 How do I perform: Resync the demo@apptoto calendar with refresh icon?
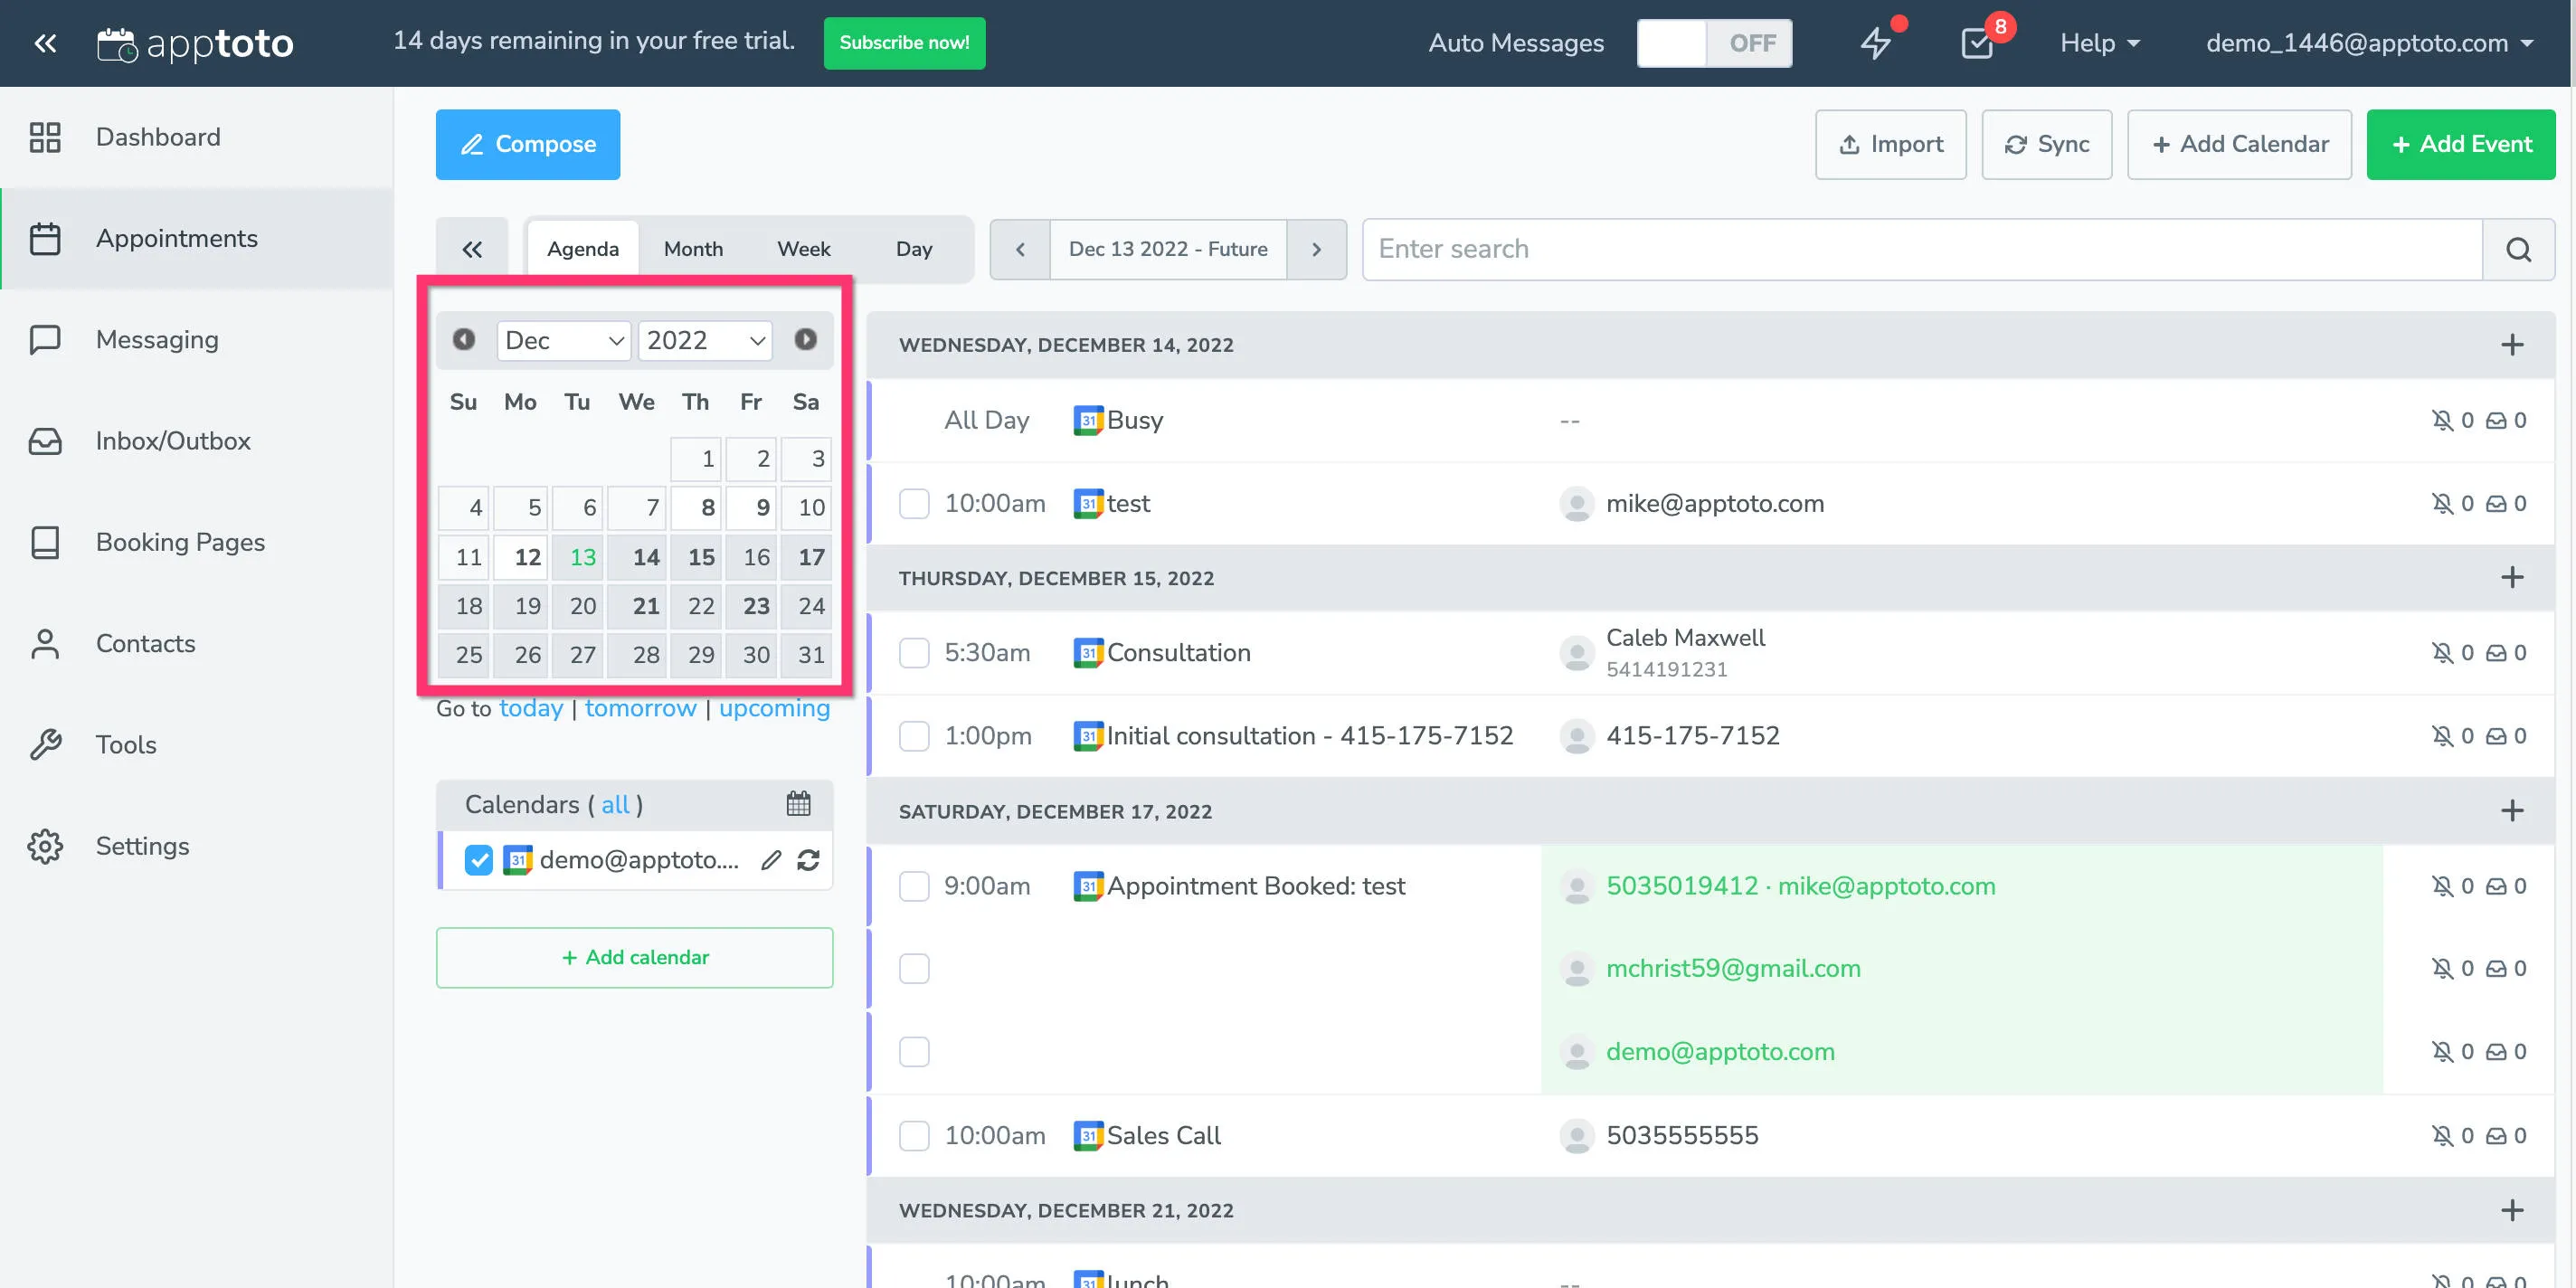point(809,860)
